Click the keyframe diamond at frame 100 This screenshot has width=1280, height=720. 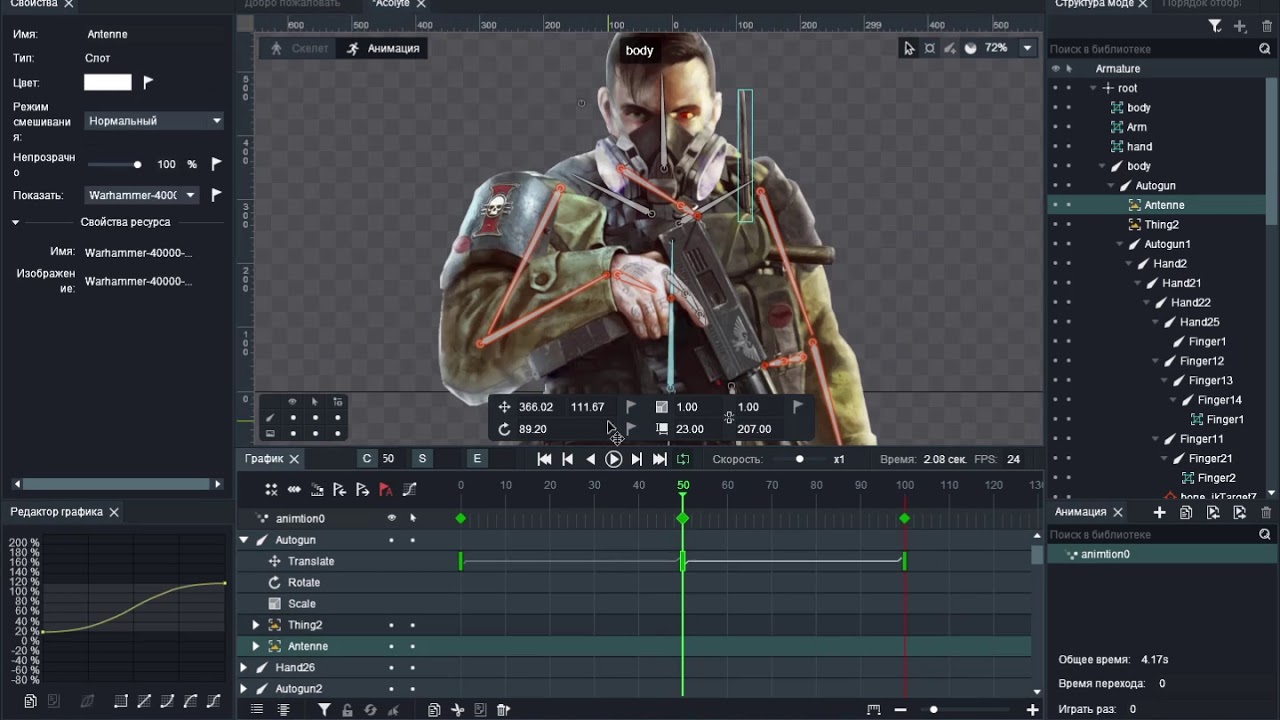pyautogui.click(x=904, y=518)
